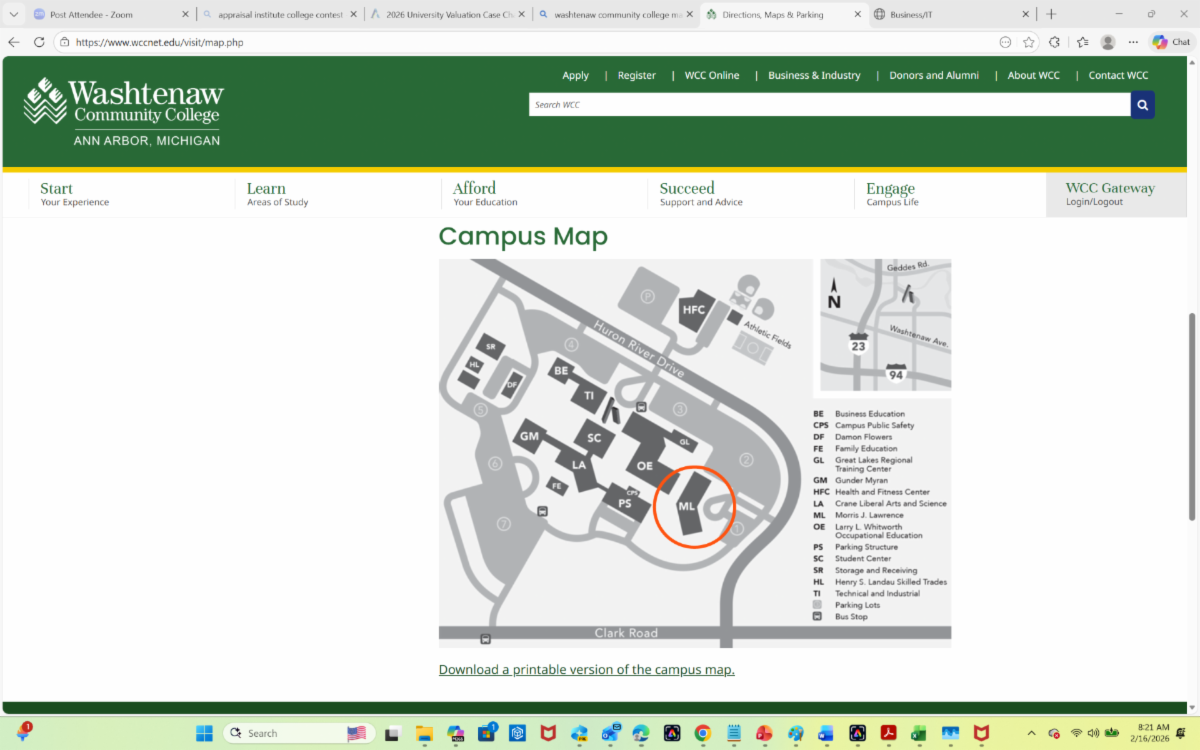Add this page to favorites with the star
1200x750 pixels.
(x=1028, y=42)
